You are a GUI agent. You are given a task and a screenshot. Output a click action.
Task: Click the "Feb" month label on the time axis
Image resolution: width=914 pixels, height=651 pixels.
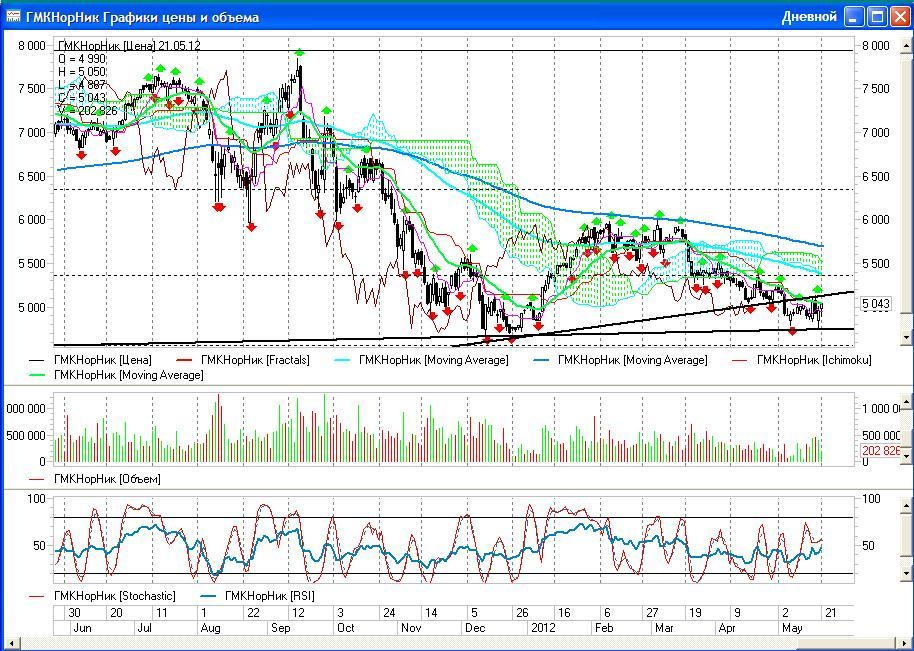click(604, 628)
